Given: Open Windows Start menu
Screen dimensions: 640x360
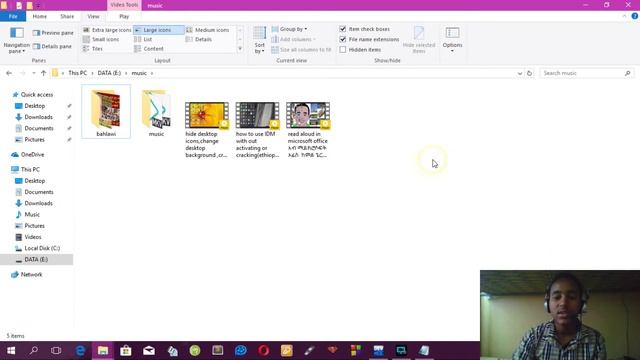Looking at the screenshot, I should pos(11,351).
